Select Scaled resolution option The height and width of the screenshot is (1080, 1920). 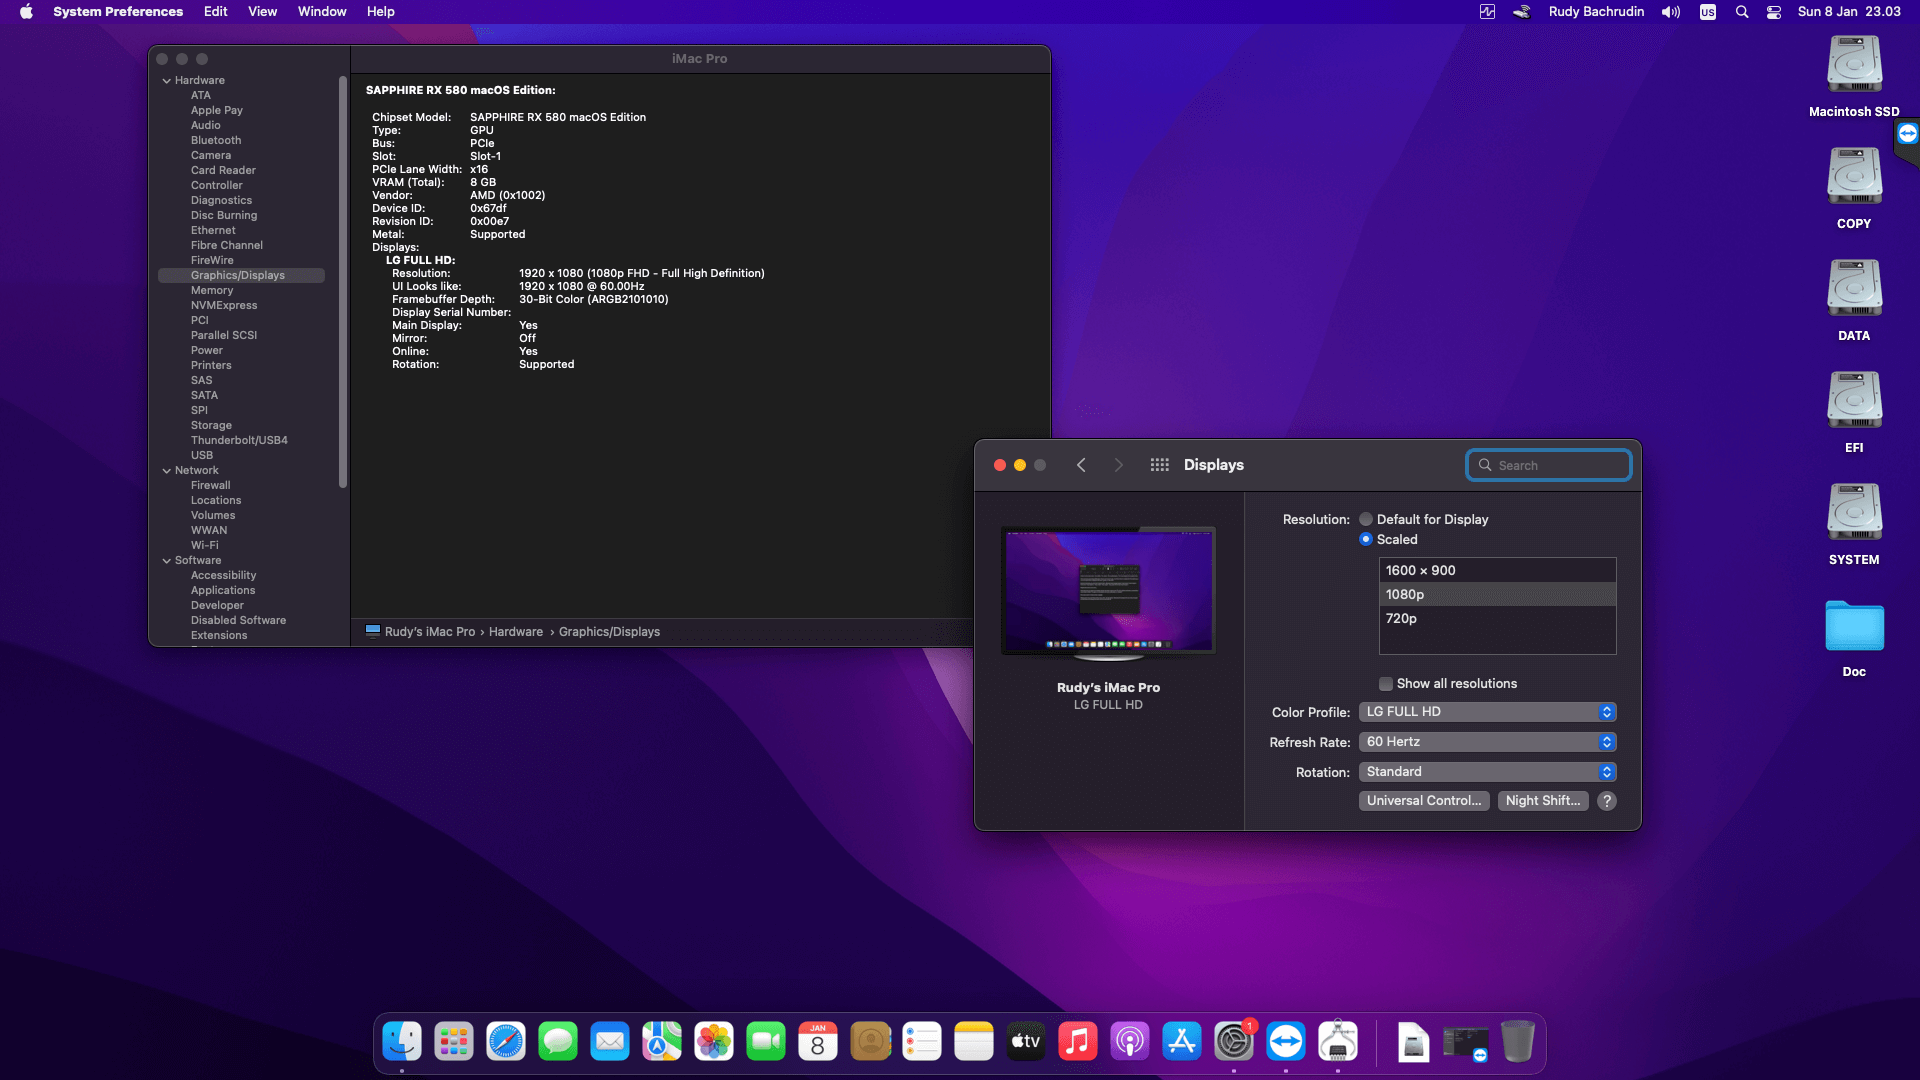pos(1366,539)
